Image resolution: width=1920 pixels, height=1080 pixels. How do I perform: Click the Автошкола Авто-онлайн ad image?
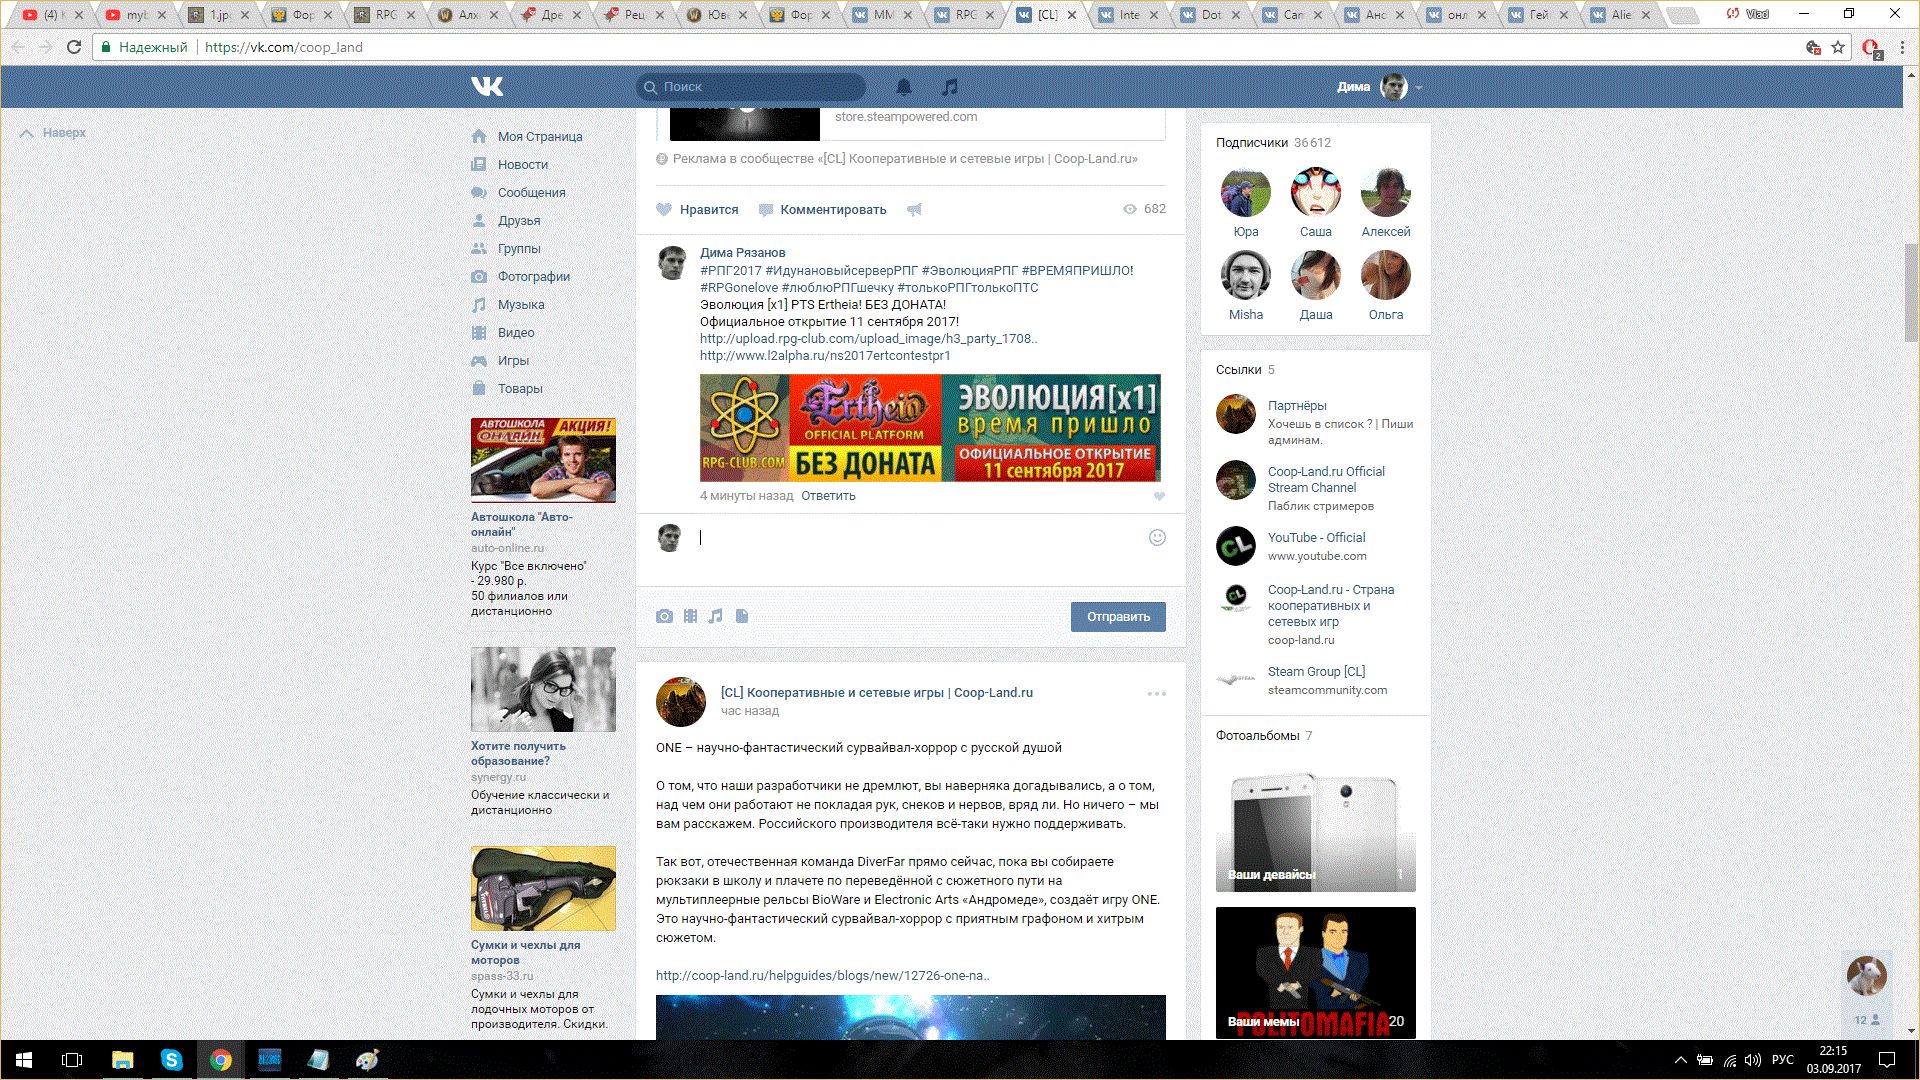[543, 460]
